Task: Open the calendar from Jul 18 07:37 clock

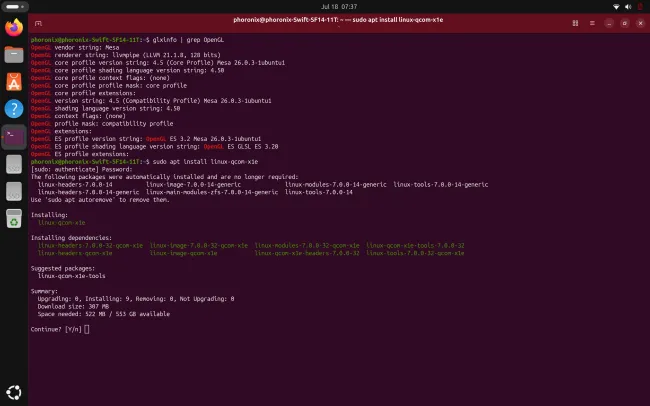Action: click(x=339, y=7)
